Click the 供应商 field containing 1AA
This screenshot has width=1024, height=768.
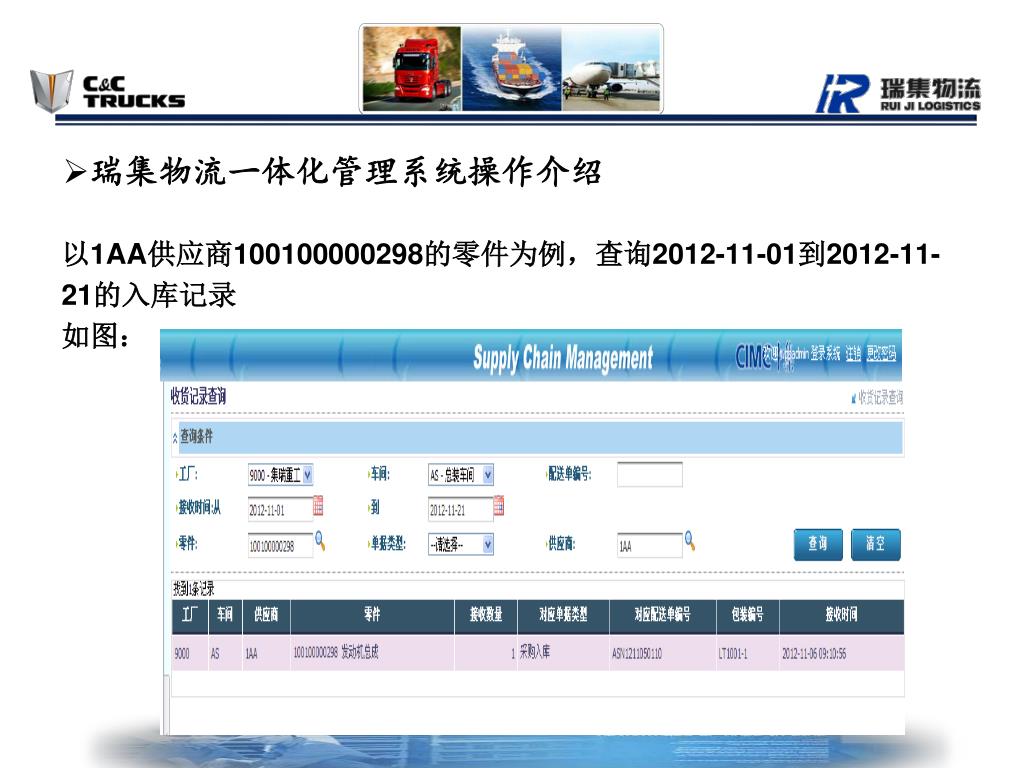click(650, 546)
